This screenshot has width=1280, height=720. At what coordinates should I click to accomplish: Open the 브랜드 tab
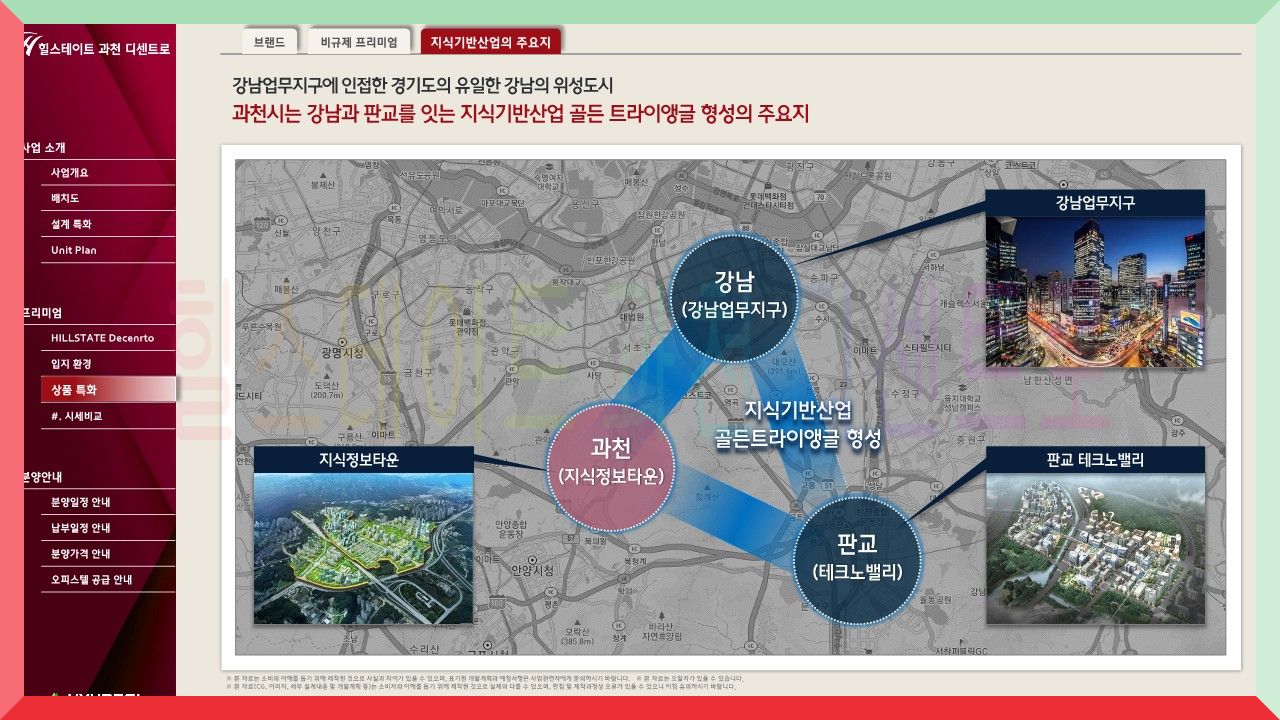[x=270, y=42]
